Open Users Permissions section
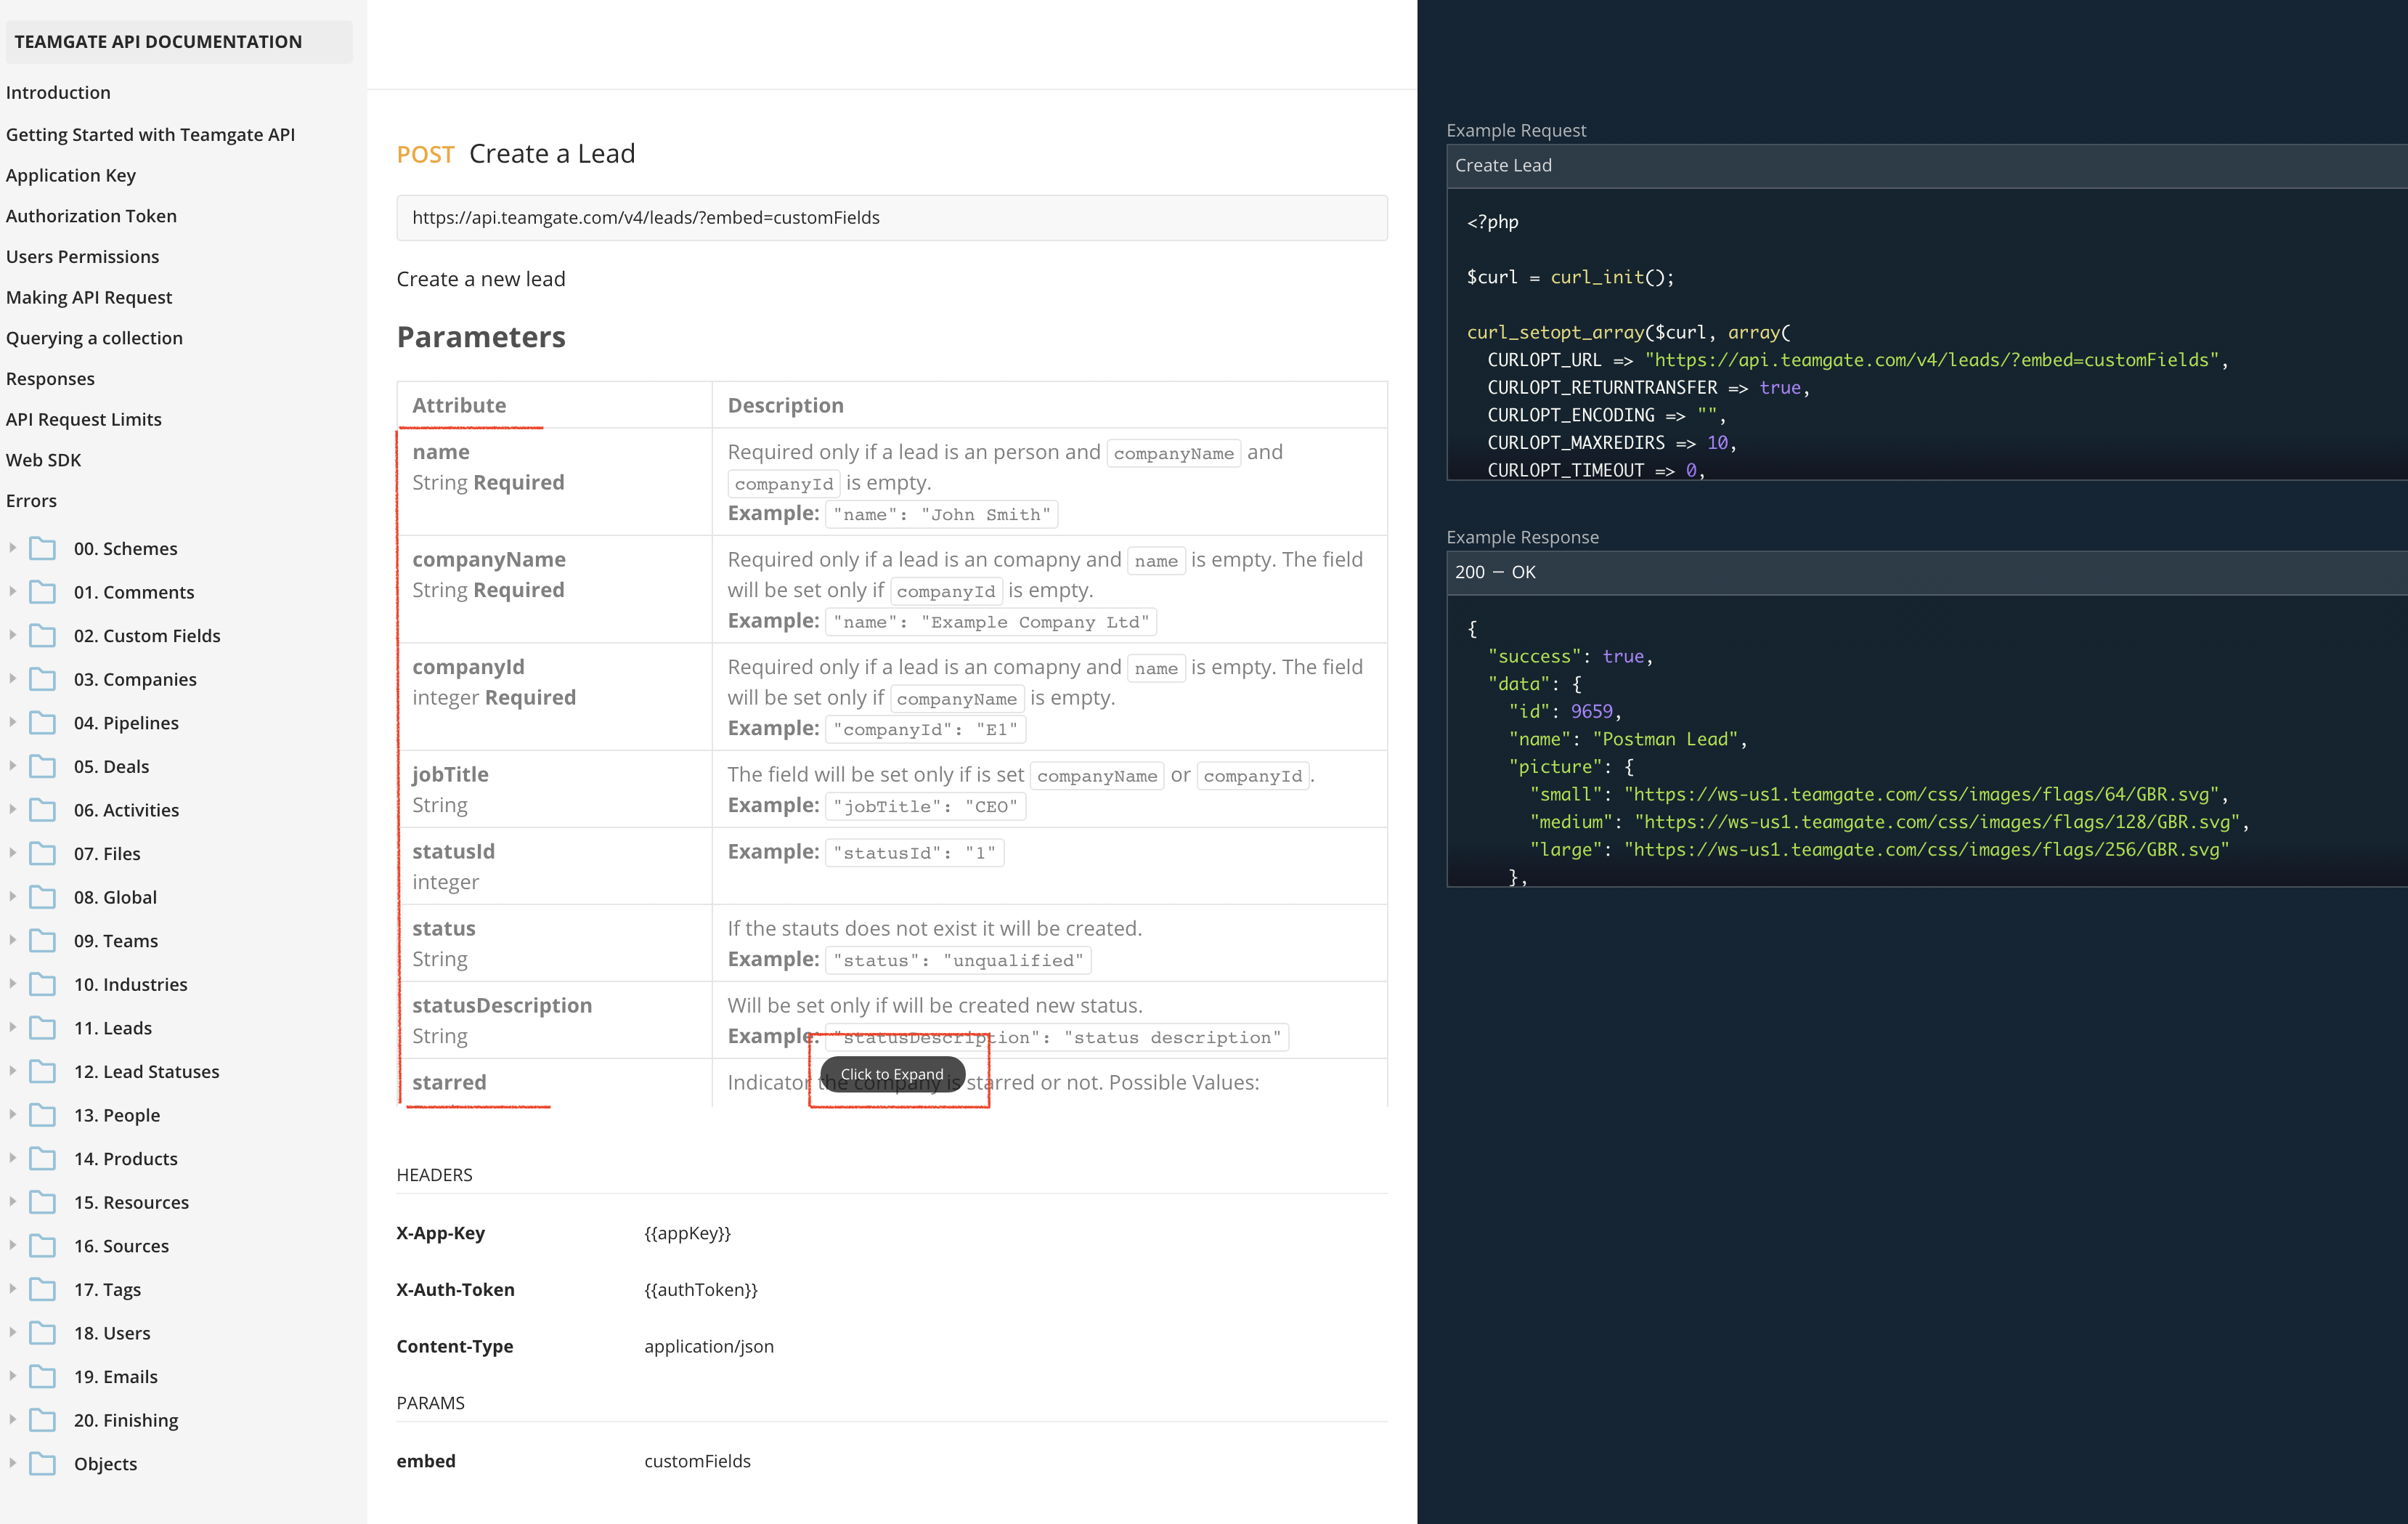 82,256
